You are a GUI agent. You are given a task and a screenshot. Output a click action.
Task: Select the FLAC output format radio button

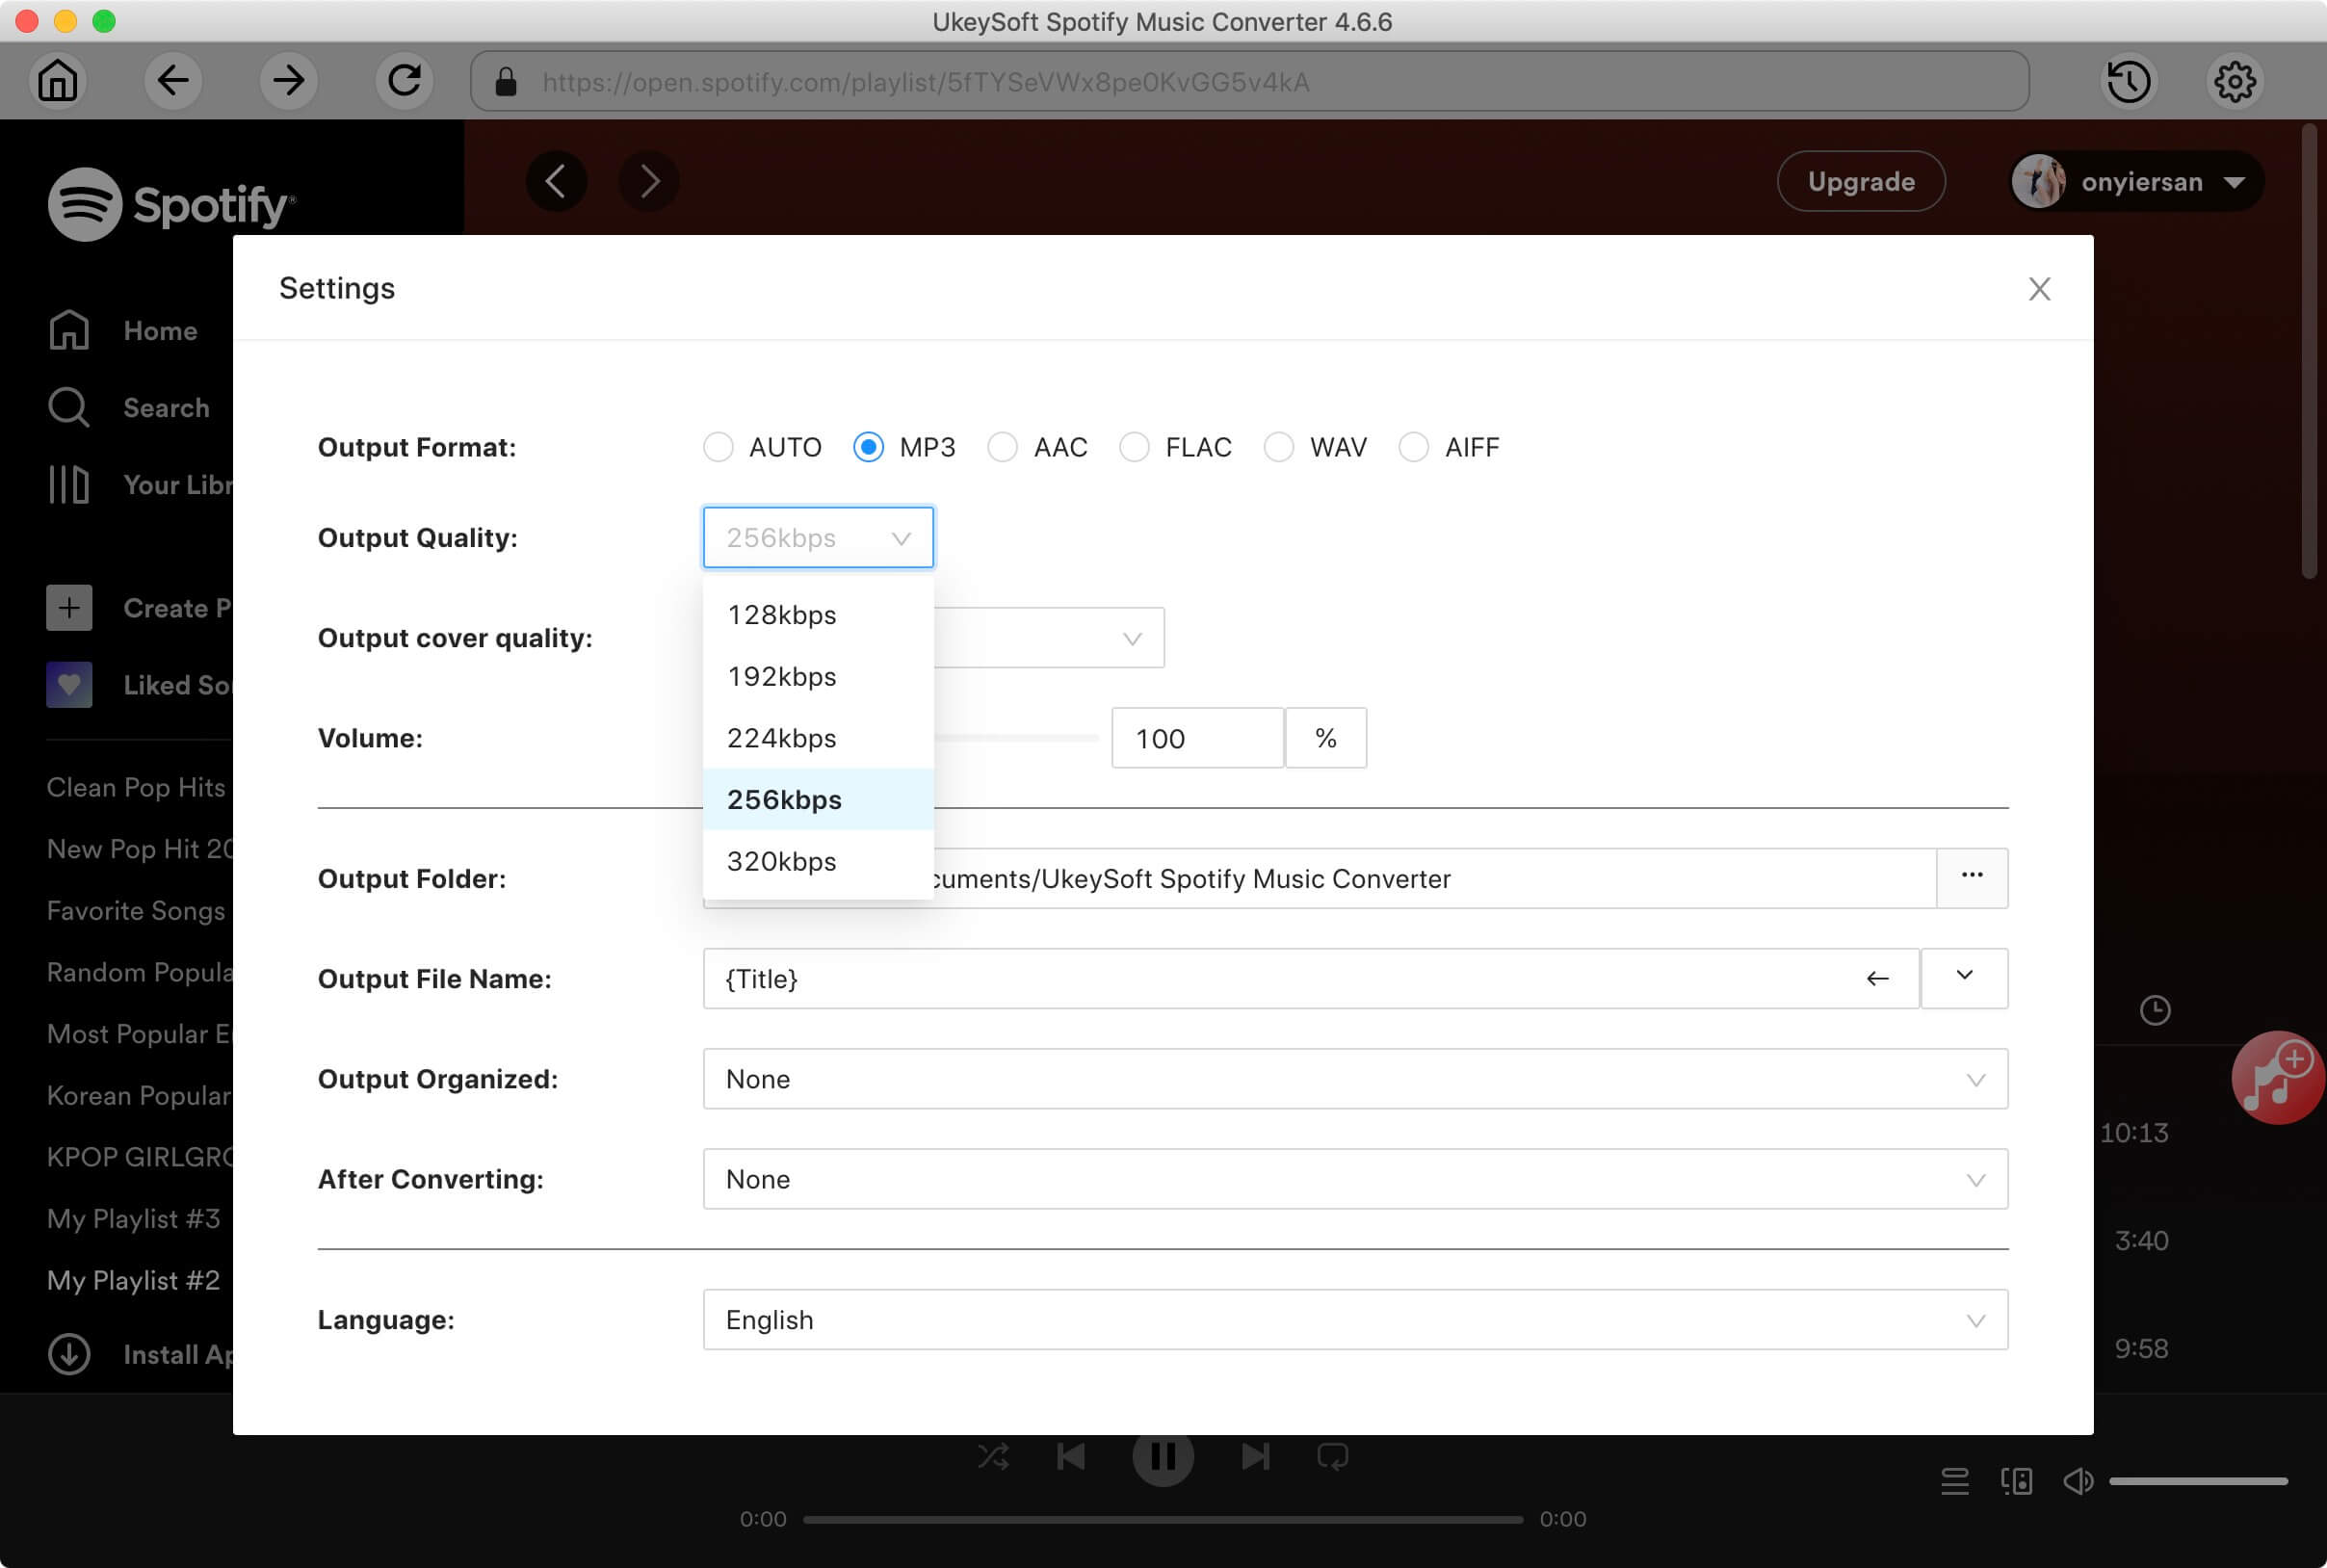(1132, 448)
